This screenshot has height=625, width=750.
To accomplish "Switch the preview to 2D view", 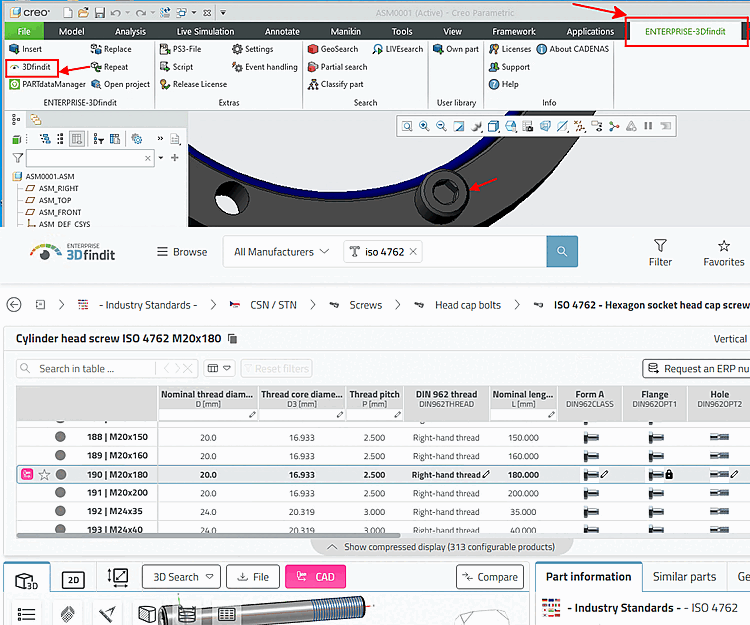I will [73, 580].
